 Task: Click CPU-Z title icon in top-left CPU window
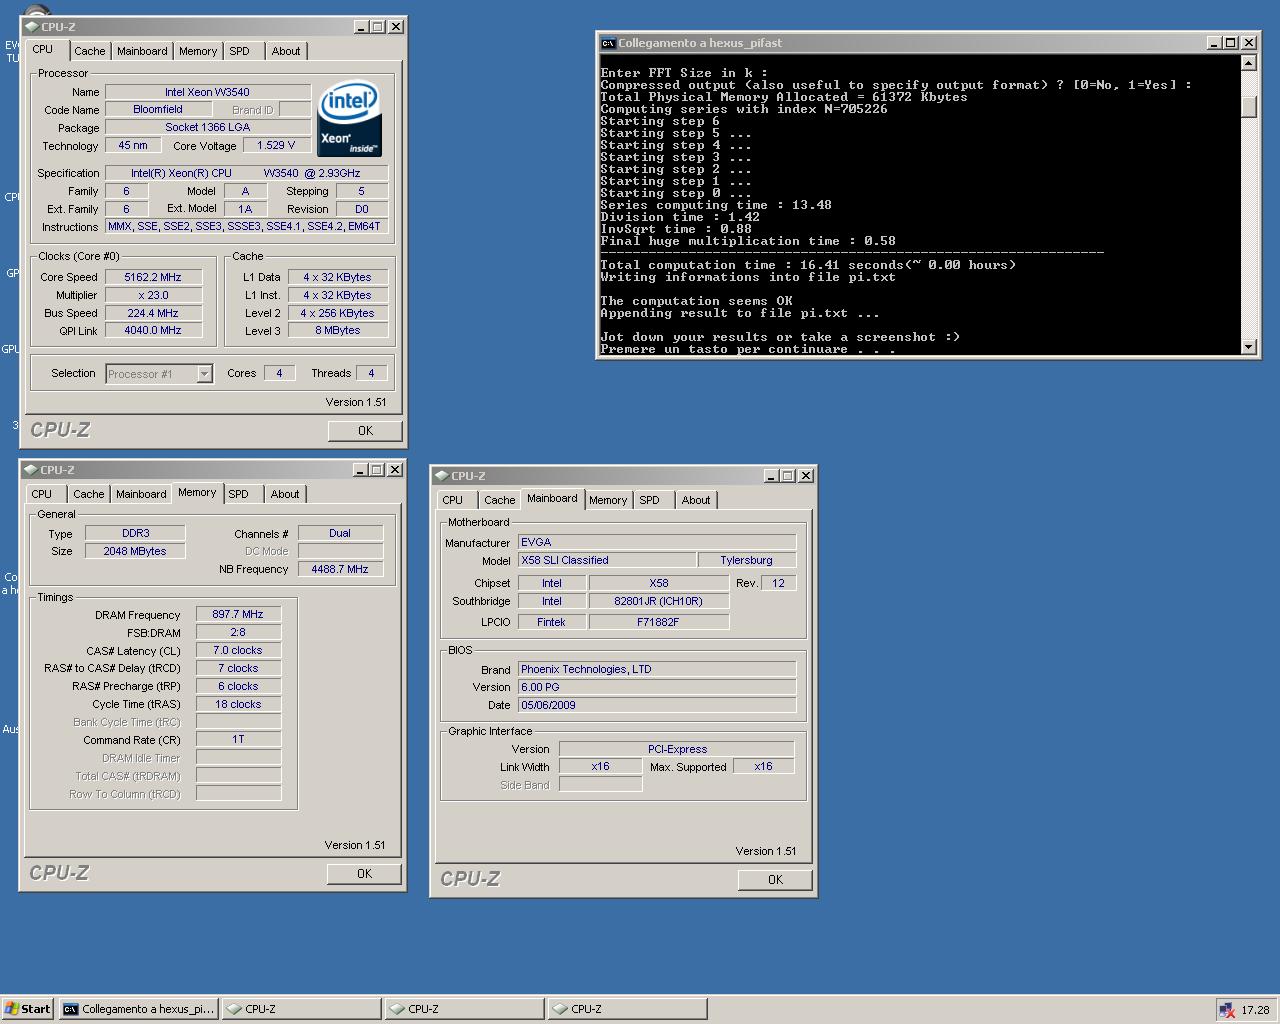point(32,27)
